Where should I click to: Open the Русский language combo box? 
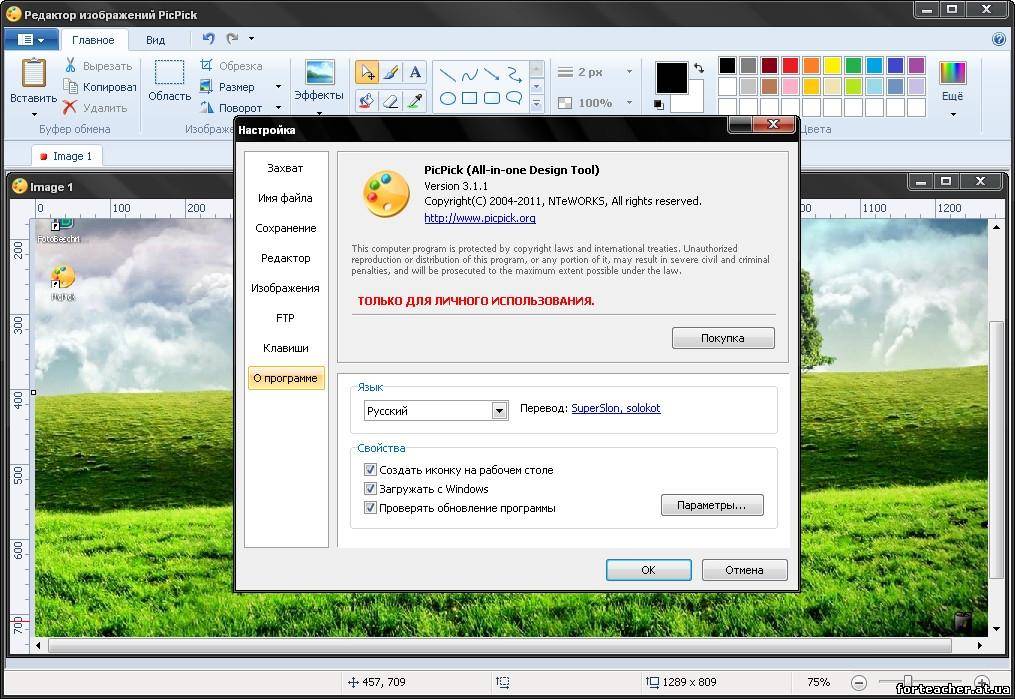[x=436, y=410]
